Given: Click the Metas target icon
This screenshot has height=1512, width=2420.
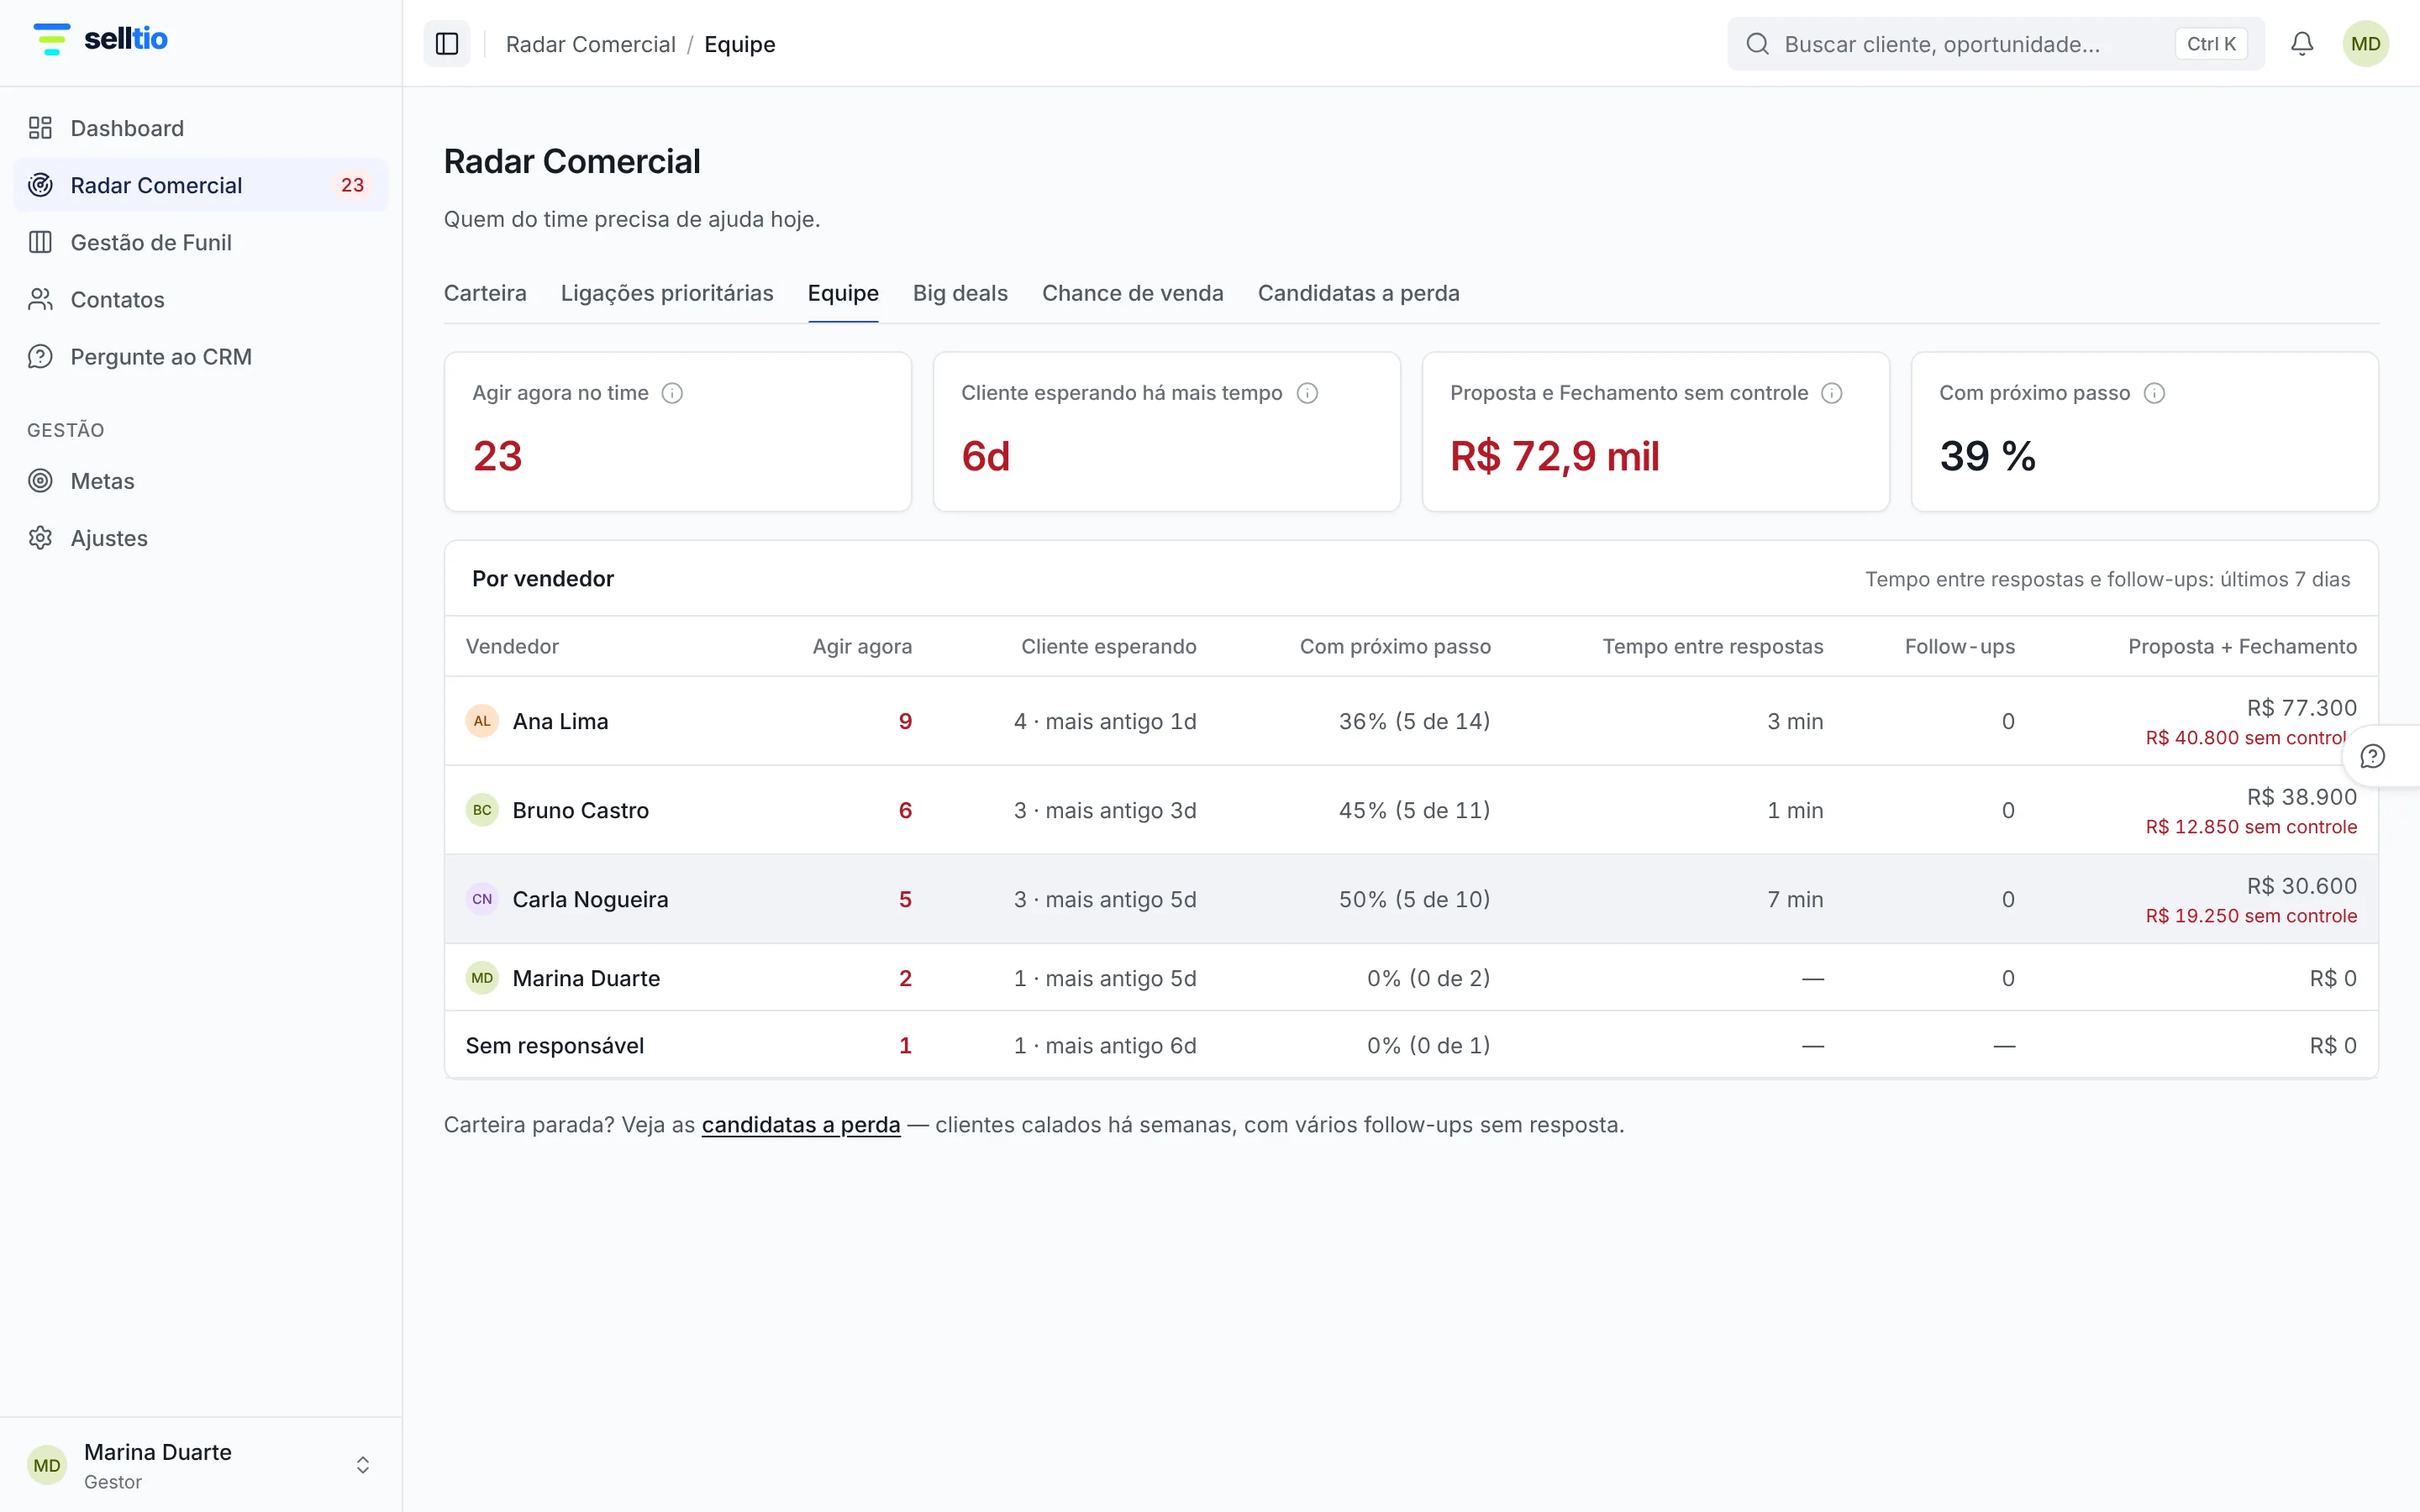Looking at the screenshot, I should (x=40, y=481).
